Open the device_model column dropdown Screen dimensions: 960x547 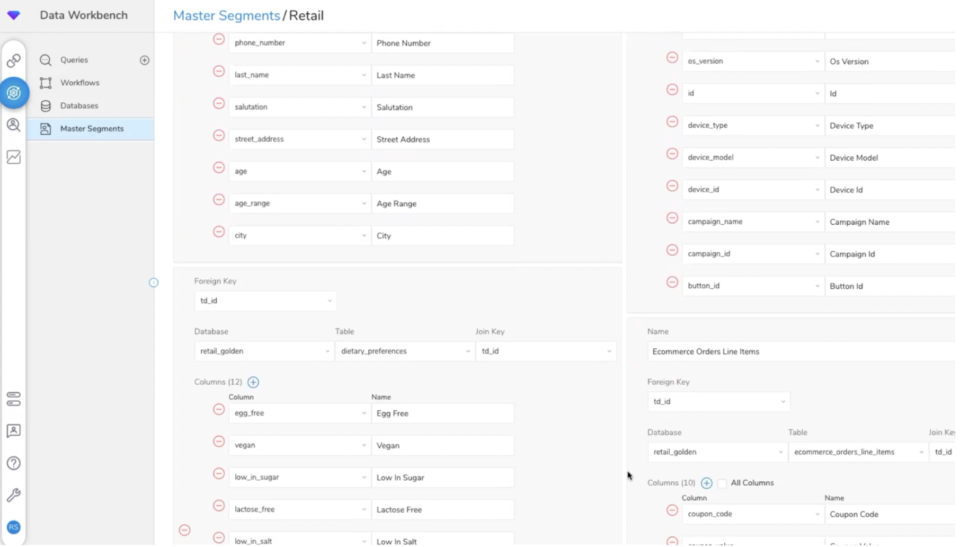(x=752, y=157)
